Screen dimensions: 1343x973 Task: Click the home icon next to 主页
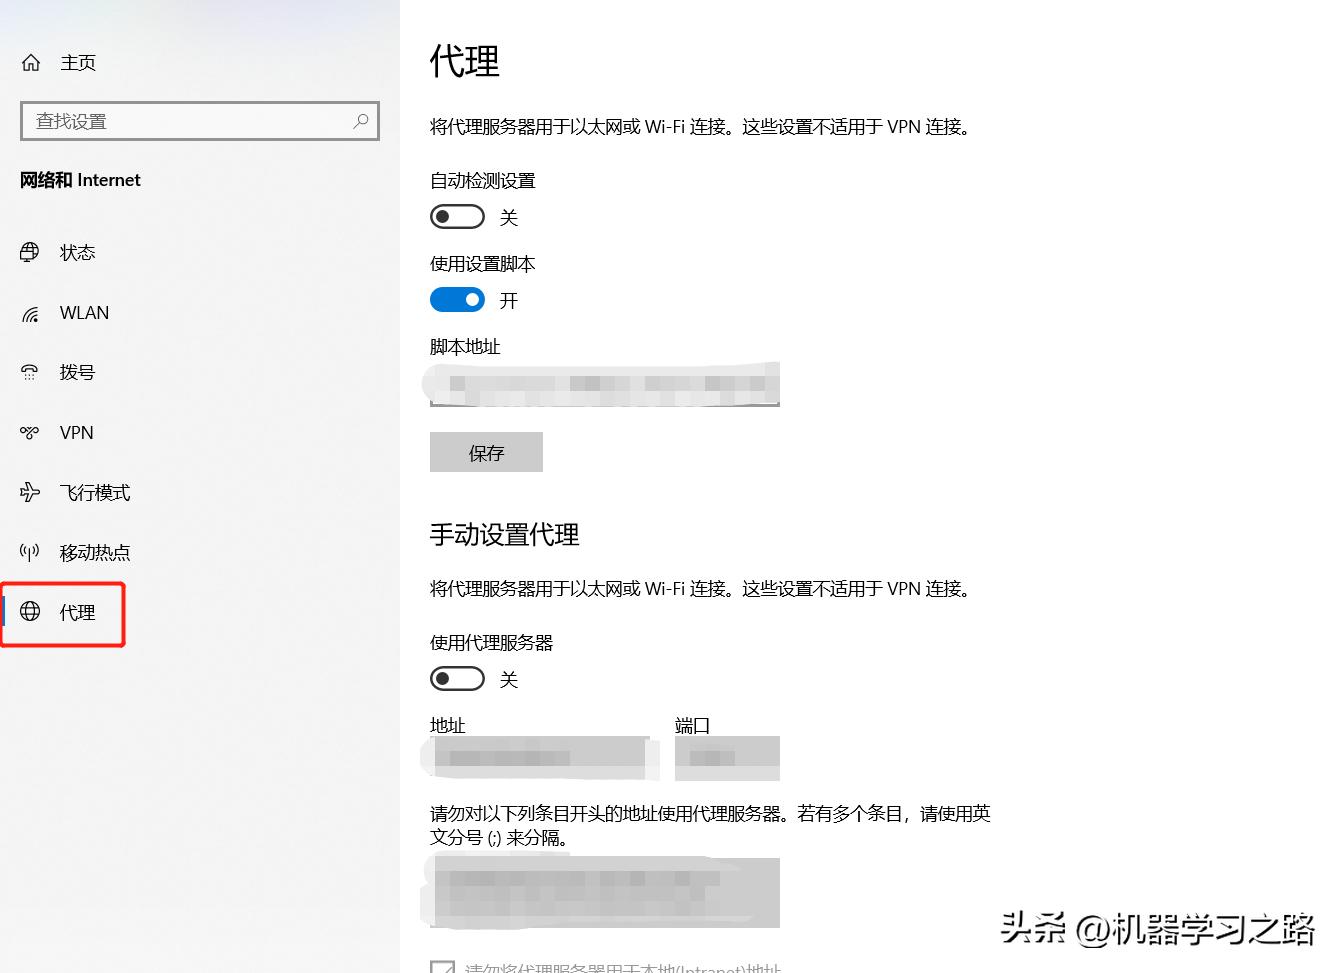(30, 62)
